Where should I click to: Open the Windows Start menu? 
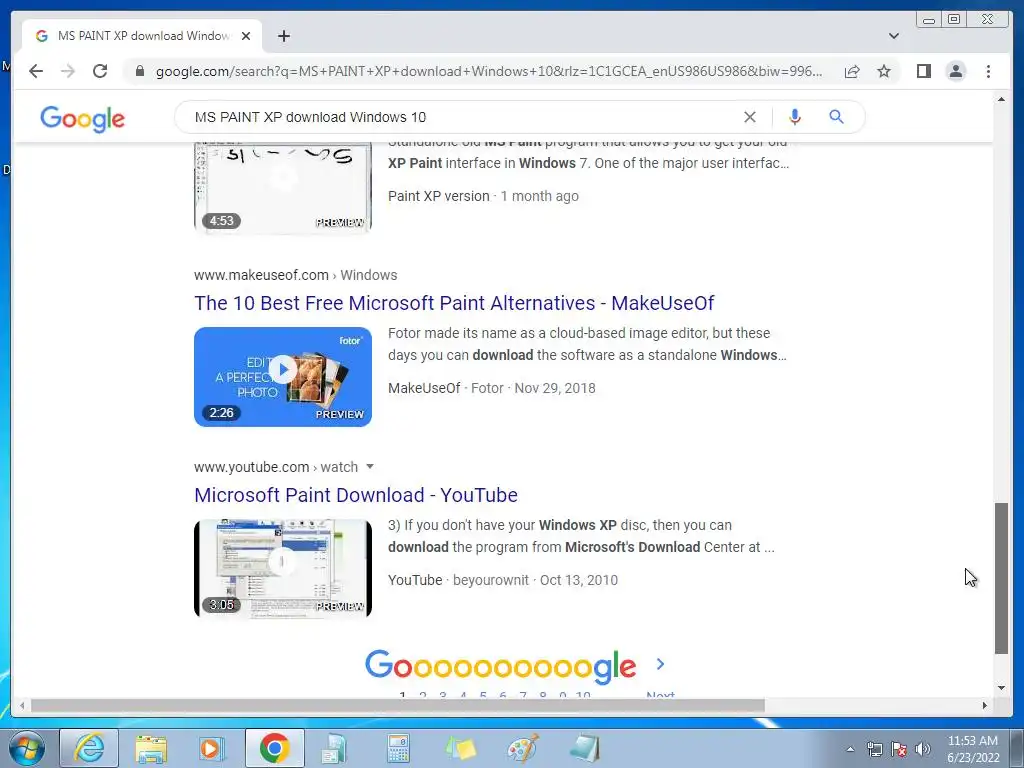[27, 748]
